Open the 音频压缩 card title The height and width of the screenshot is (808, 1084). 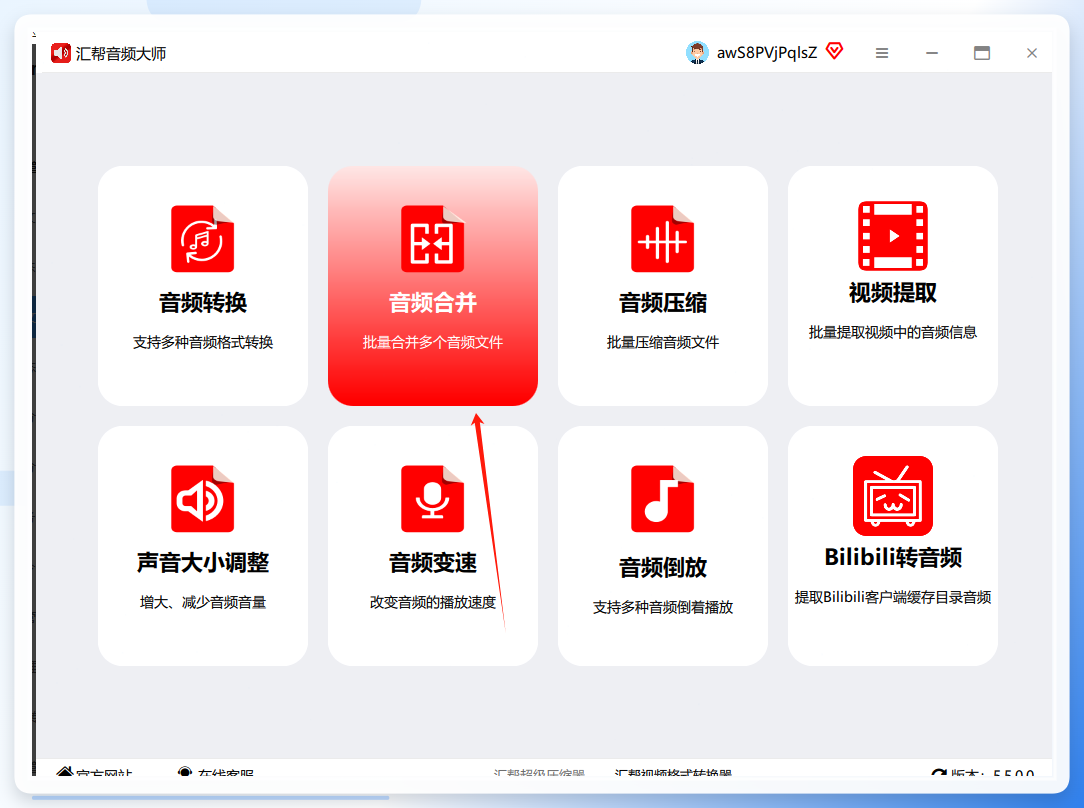pos(662,303)
